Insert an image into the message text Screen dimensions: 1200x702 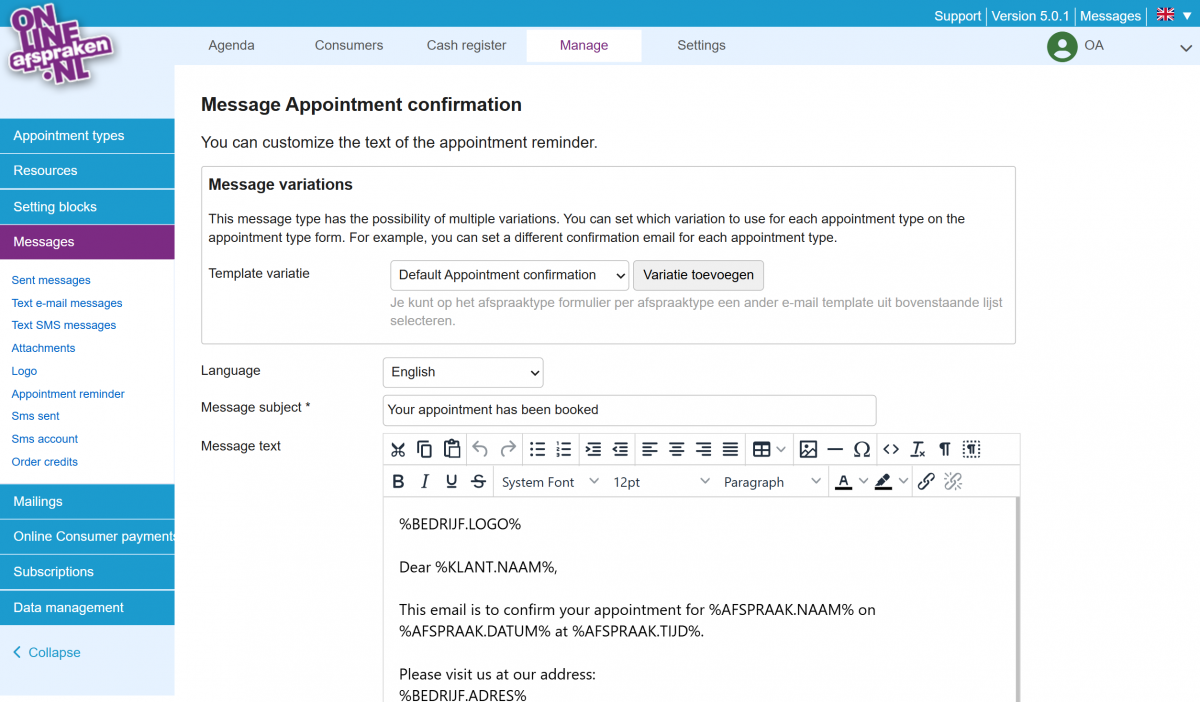coord(808,449)
